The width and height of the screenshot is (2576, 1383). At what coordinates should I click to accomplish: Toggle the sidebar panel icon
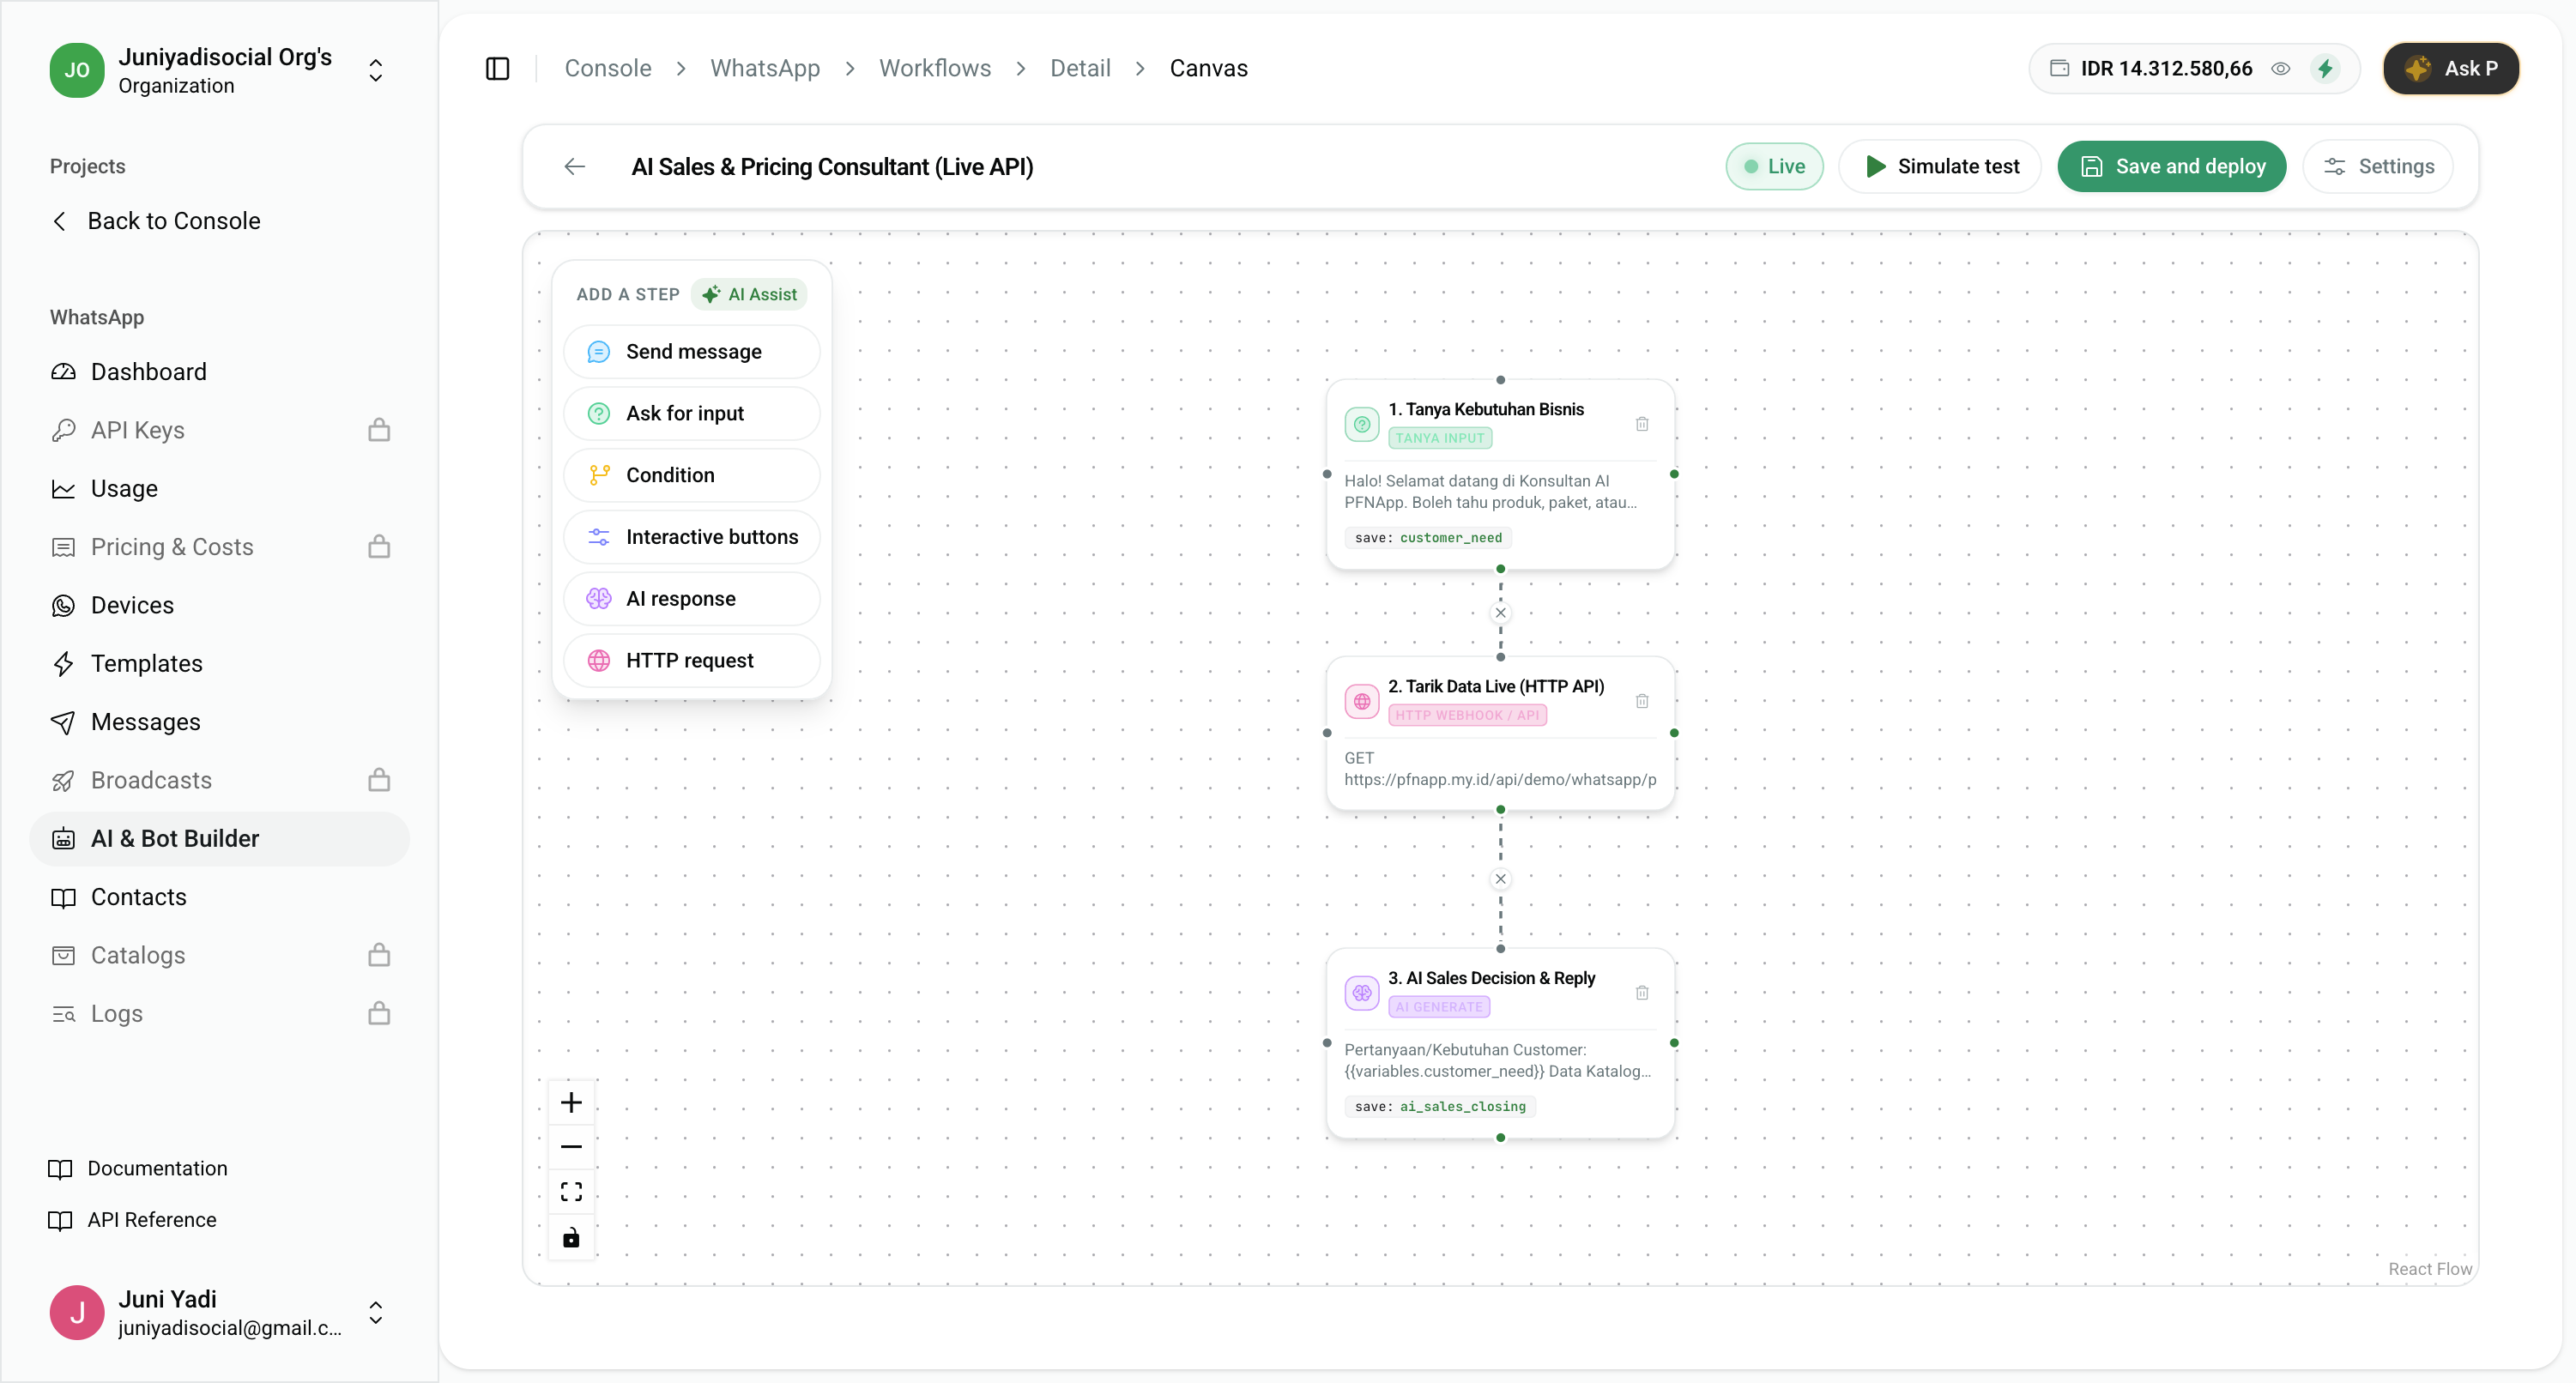(497, 68)
